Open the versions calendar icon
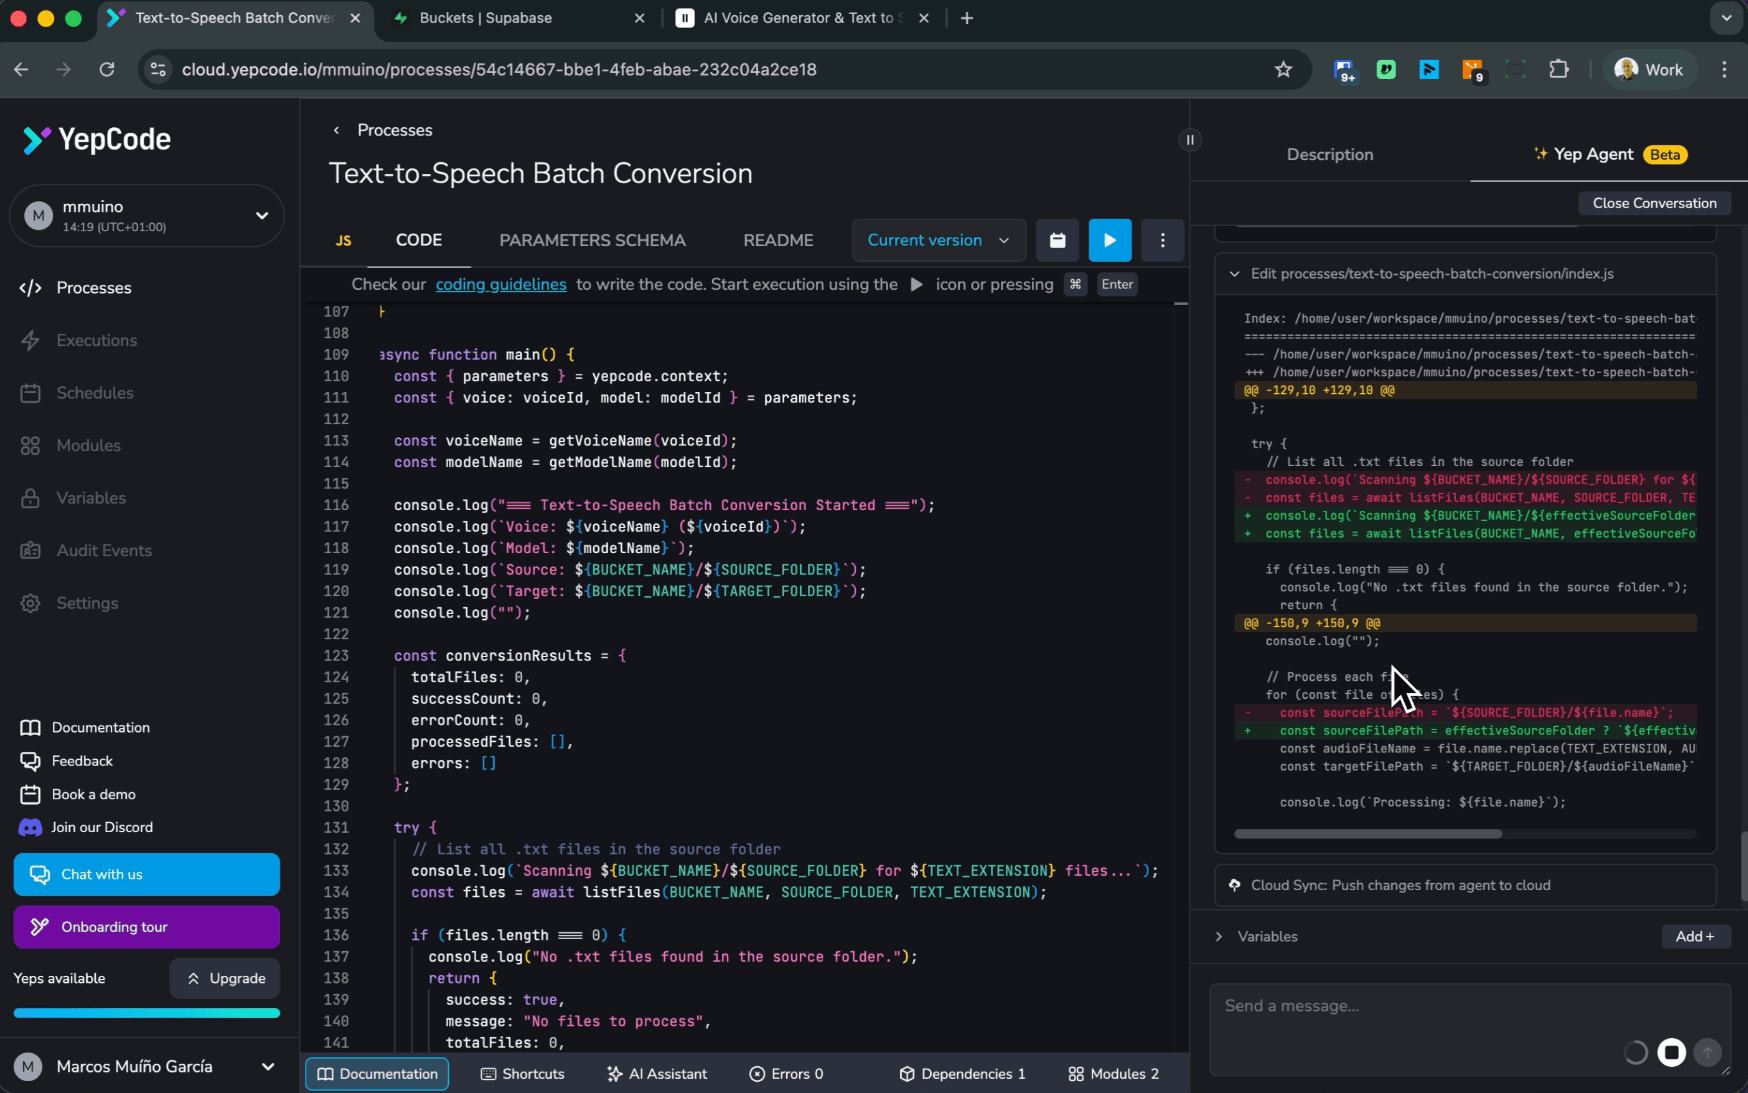Image resolution: width=1748 pixels, height=1093 pixels. 1057,240
